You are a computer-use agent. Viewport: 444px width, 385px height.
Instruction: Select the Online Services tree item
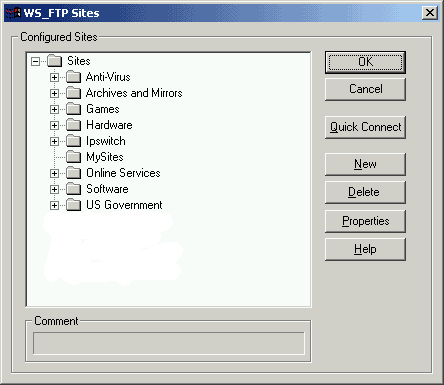(x=123, y=173)
